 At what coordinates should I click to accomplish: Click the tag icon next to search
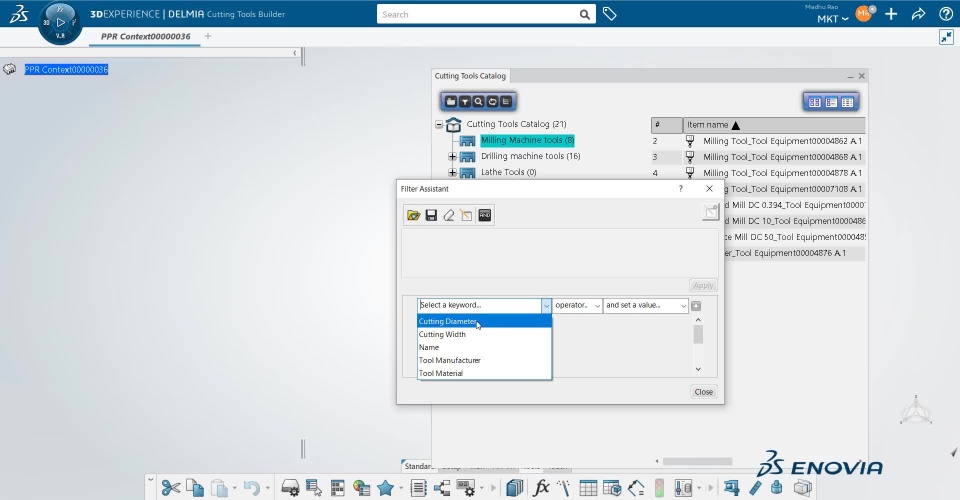pyautogui.click(x=609, y=14)
